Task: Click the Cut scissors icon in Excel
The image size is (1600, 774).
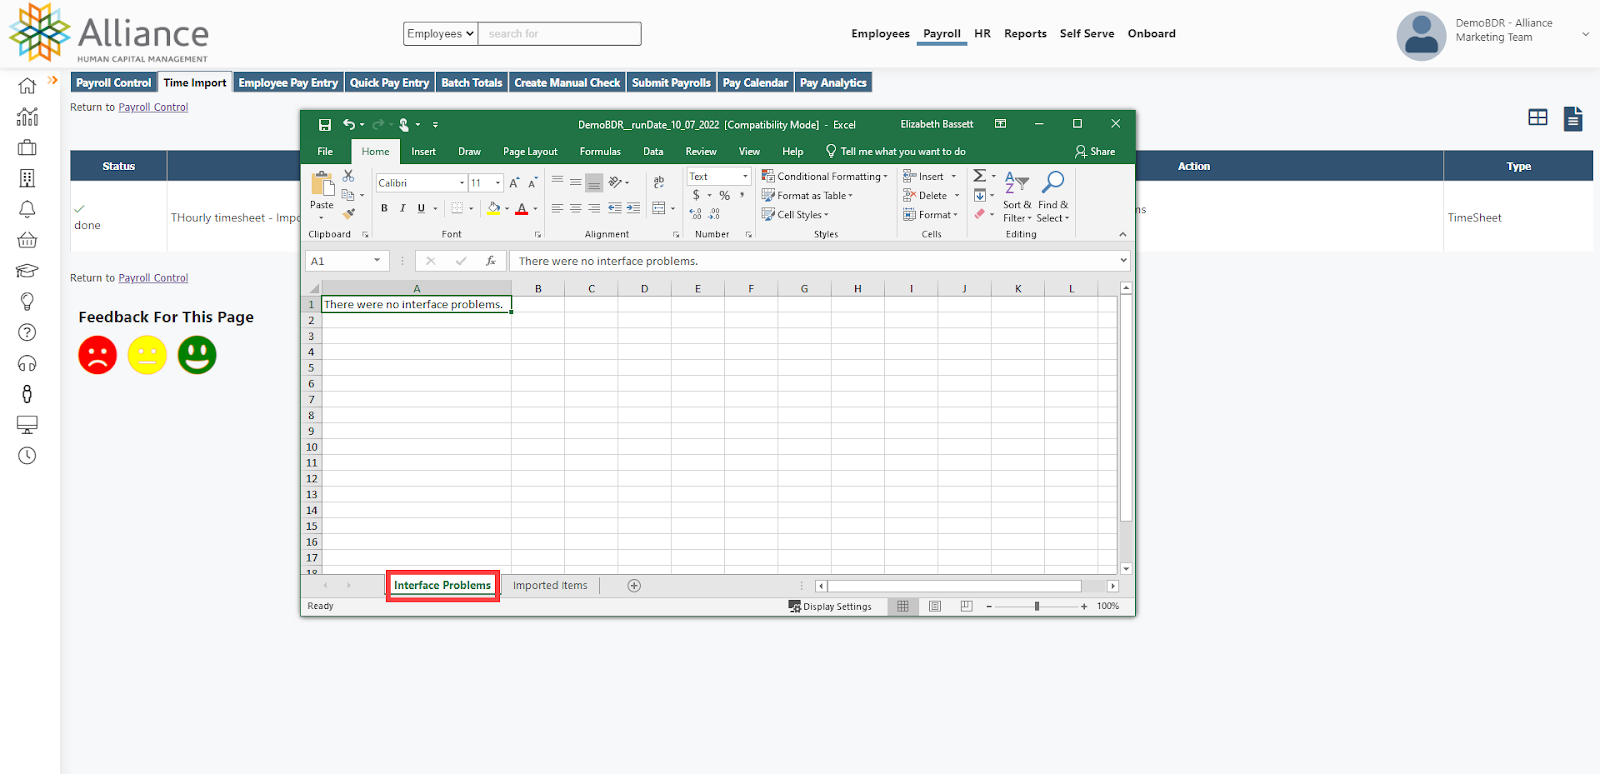Action: pos(348,176)
